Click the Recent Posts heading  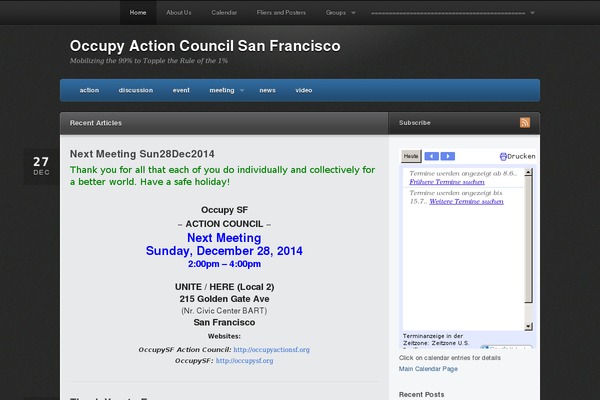pos(421,394)
